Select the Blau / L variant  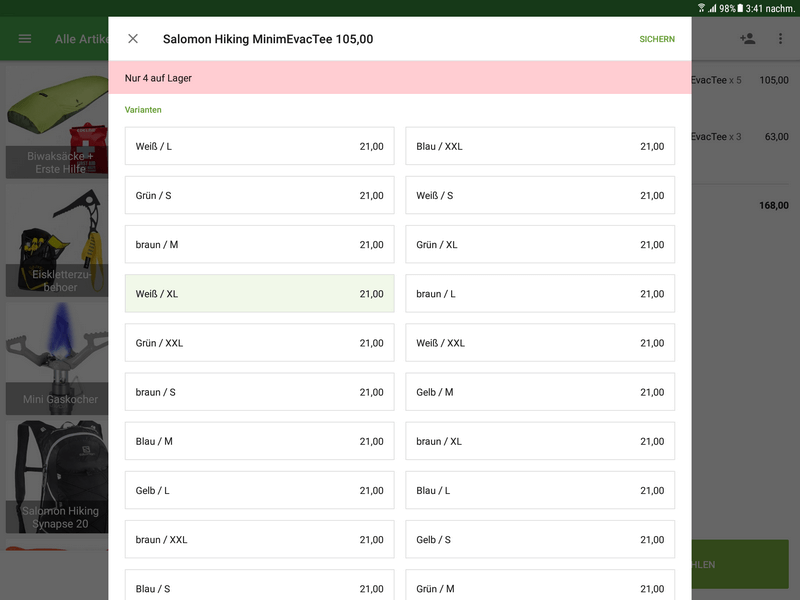(540, 490)
